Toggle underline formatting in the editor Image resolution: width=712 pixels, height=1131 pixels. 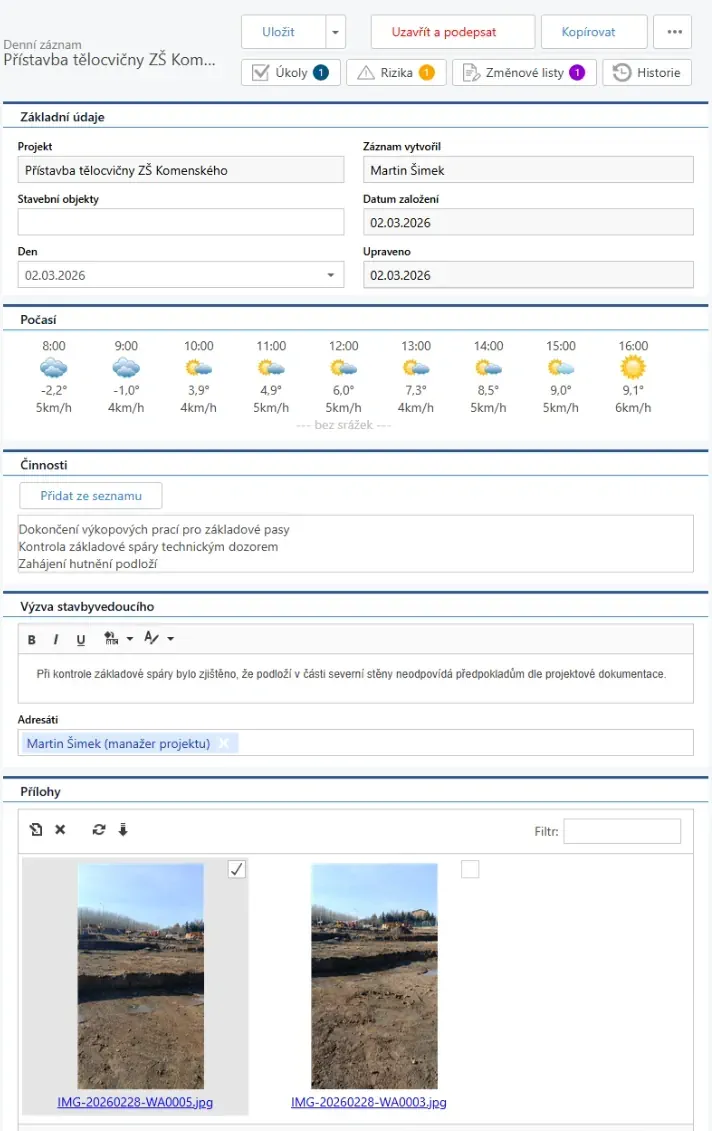(x=81, y=640)
